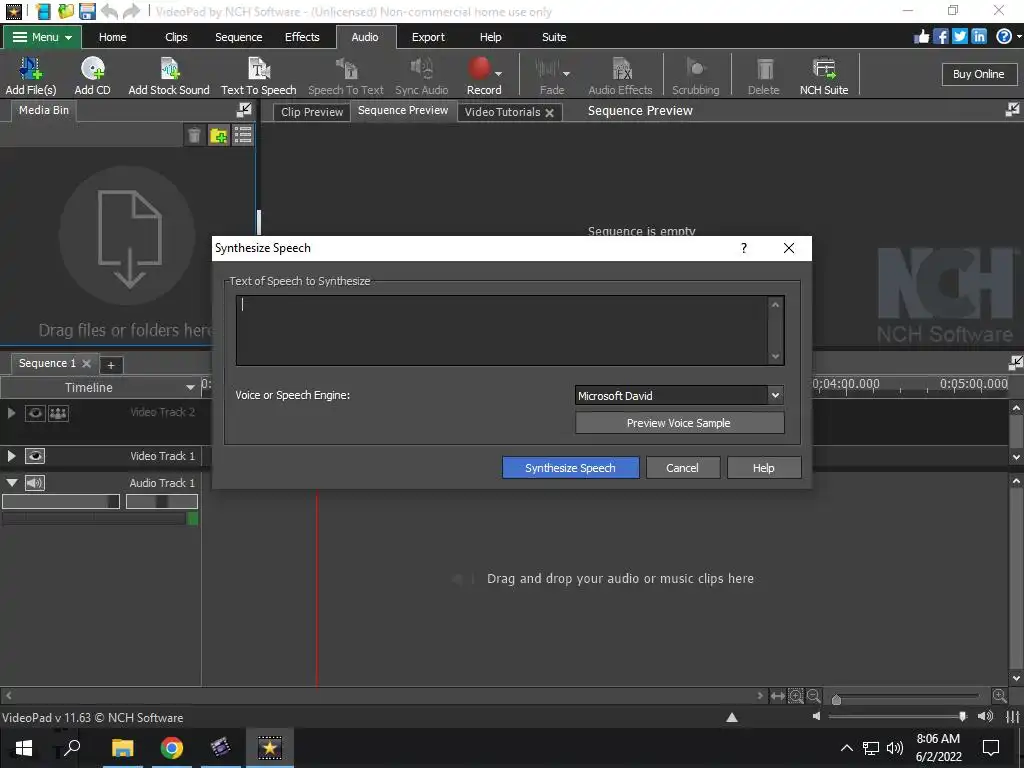Open Add Stock Sound

tap(168, 76)
